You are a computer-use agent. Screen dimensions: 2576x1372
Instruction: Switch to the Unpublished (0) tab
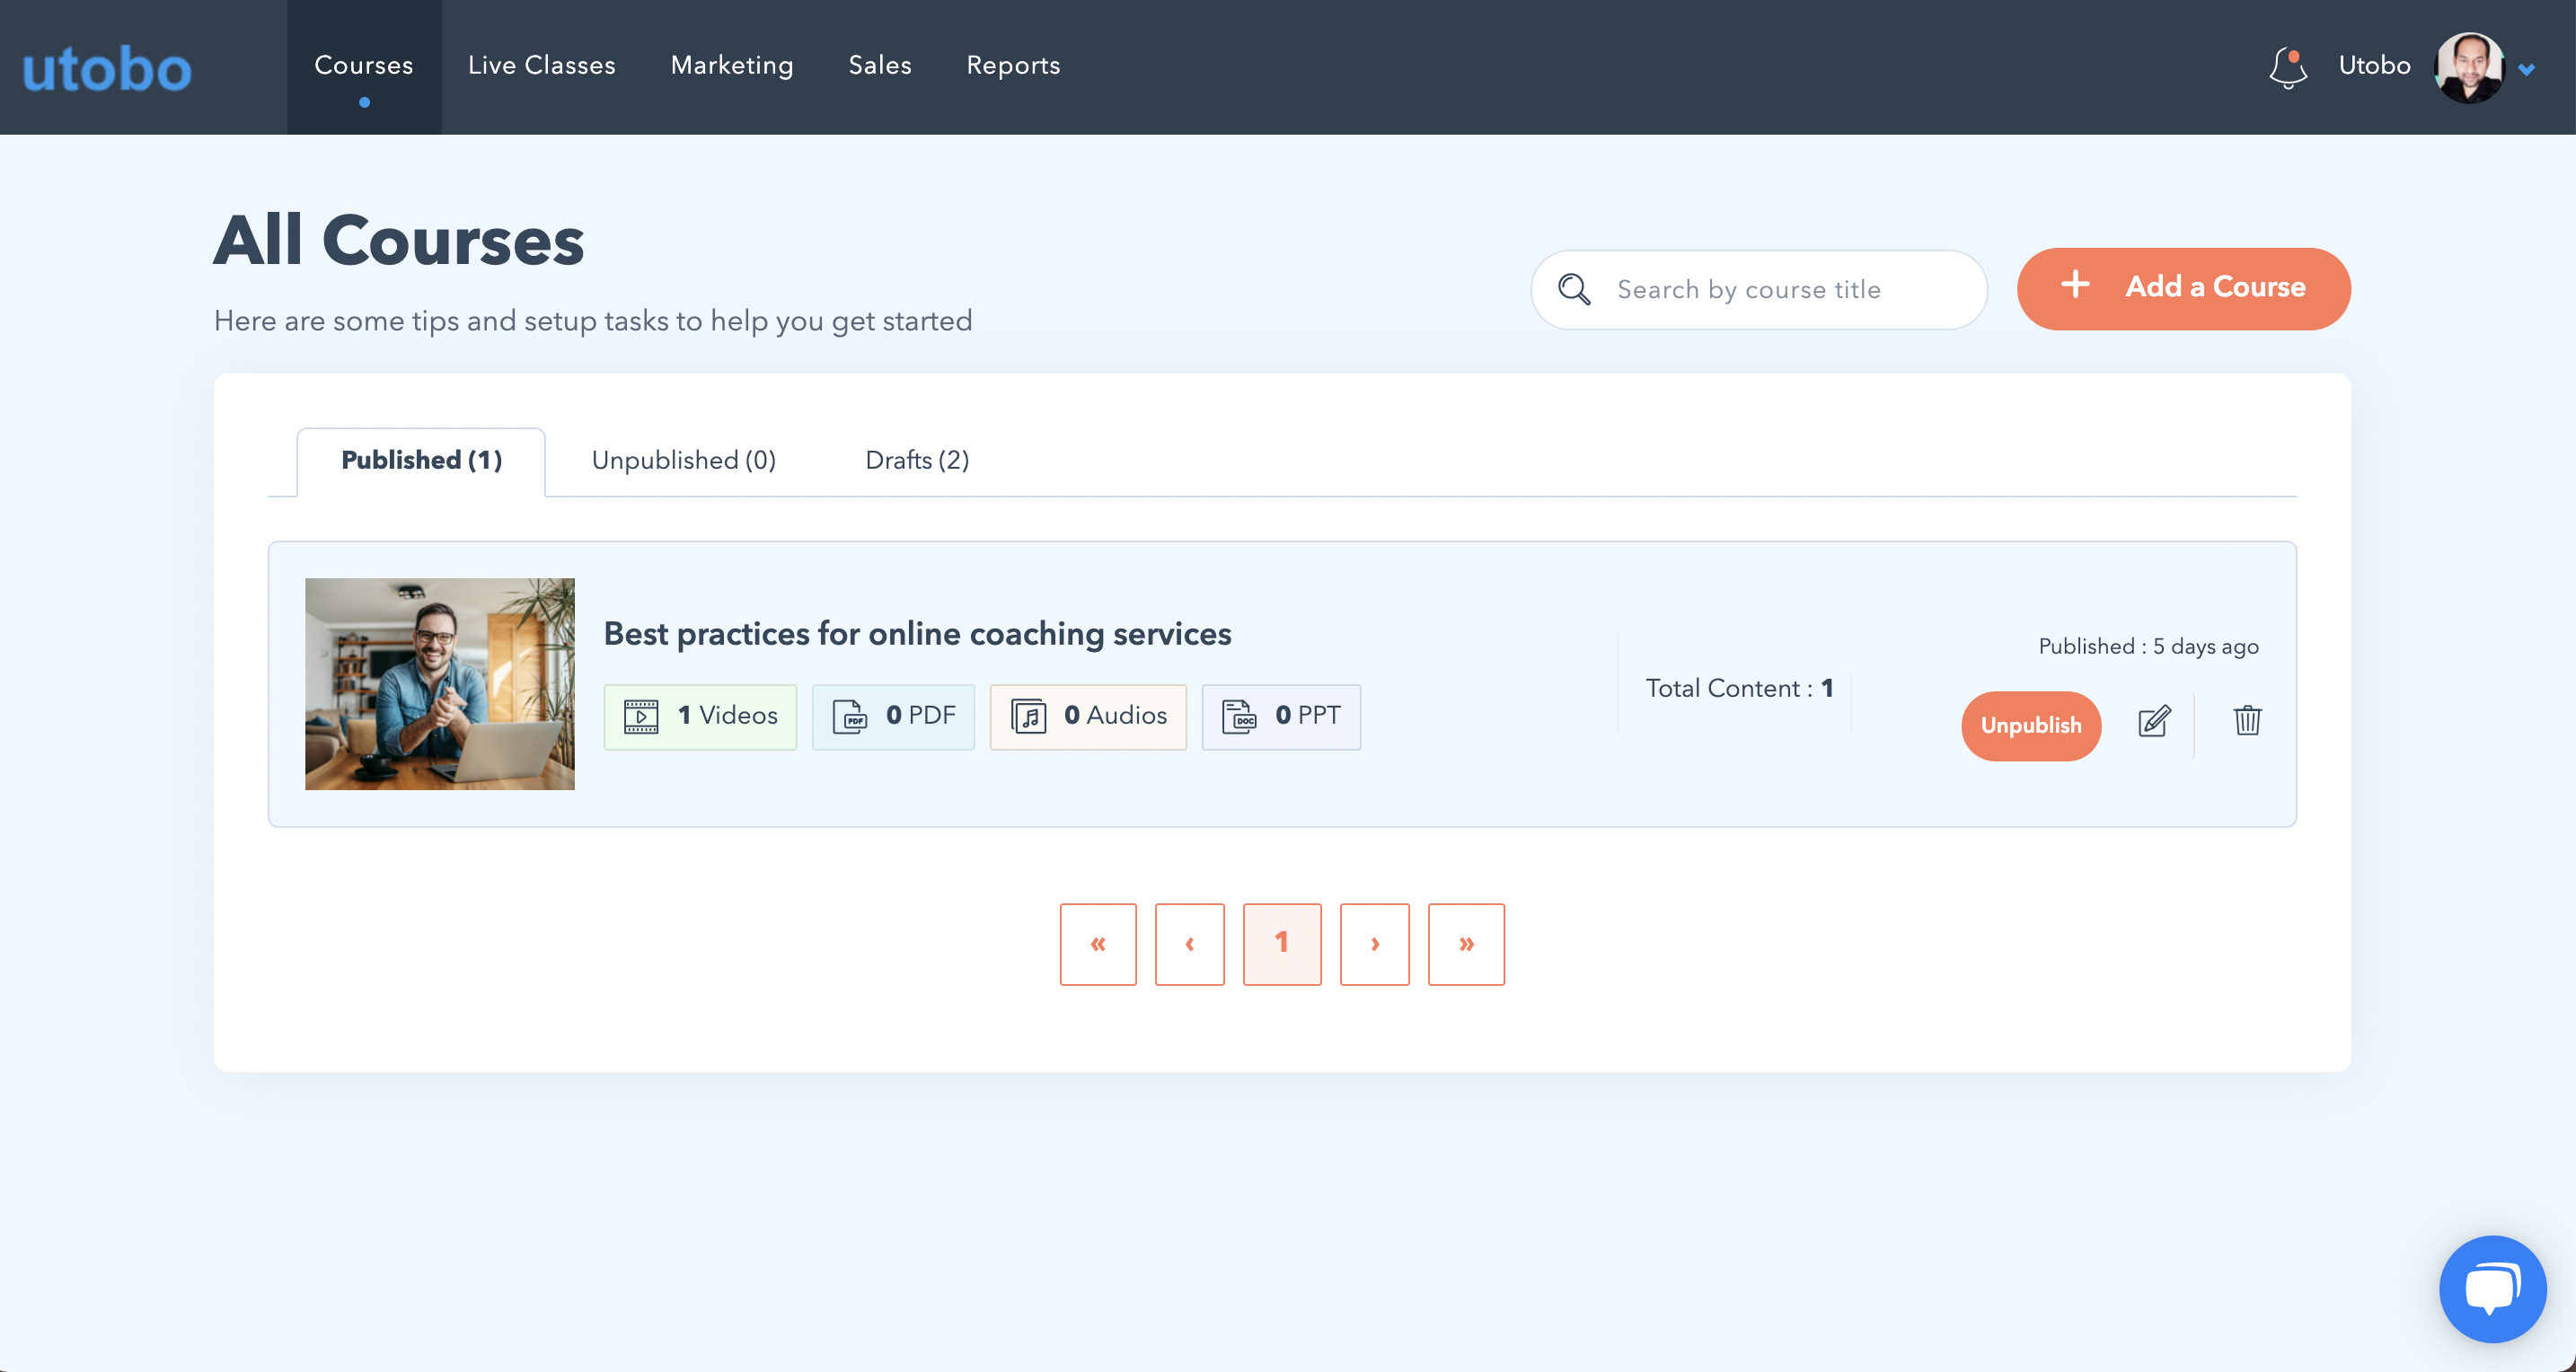tap(683, 460)
